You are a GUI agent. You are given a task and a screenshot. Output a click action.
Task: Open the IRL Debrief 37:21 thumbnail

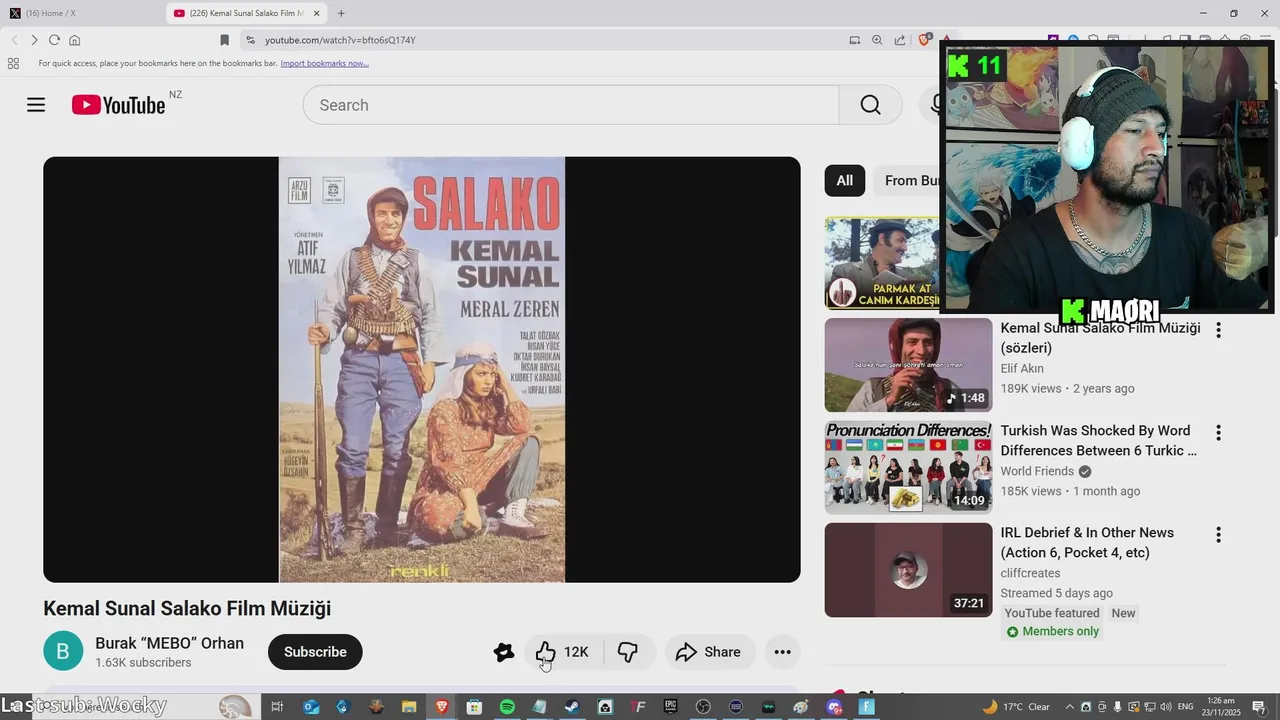[x=908, y=570]
